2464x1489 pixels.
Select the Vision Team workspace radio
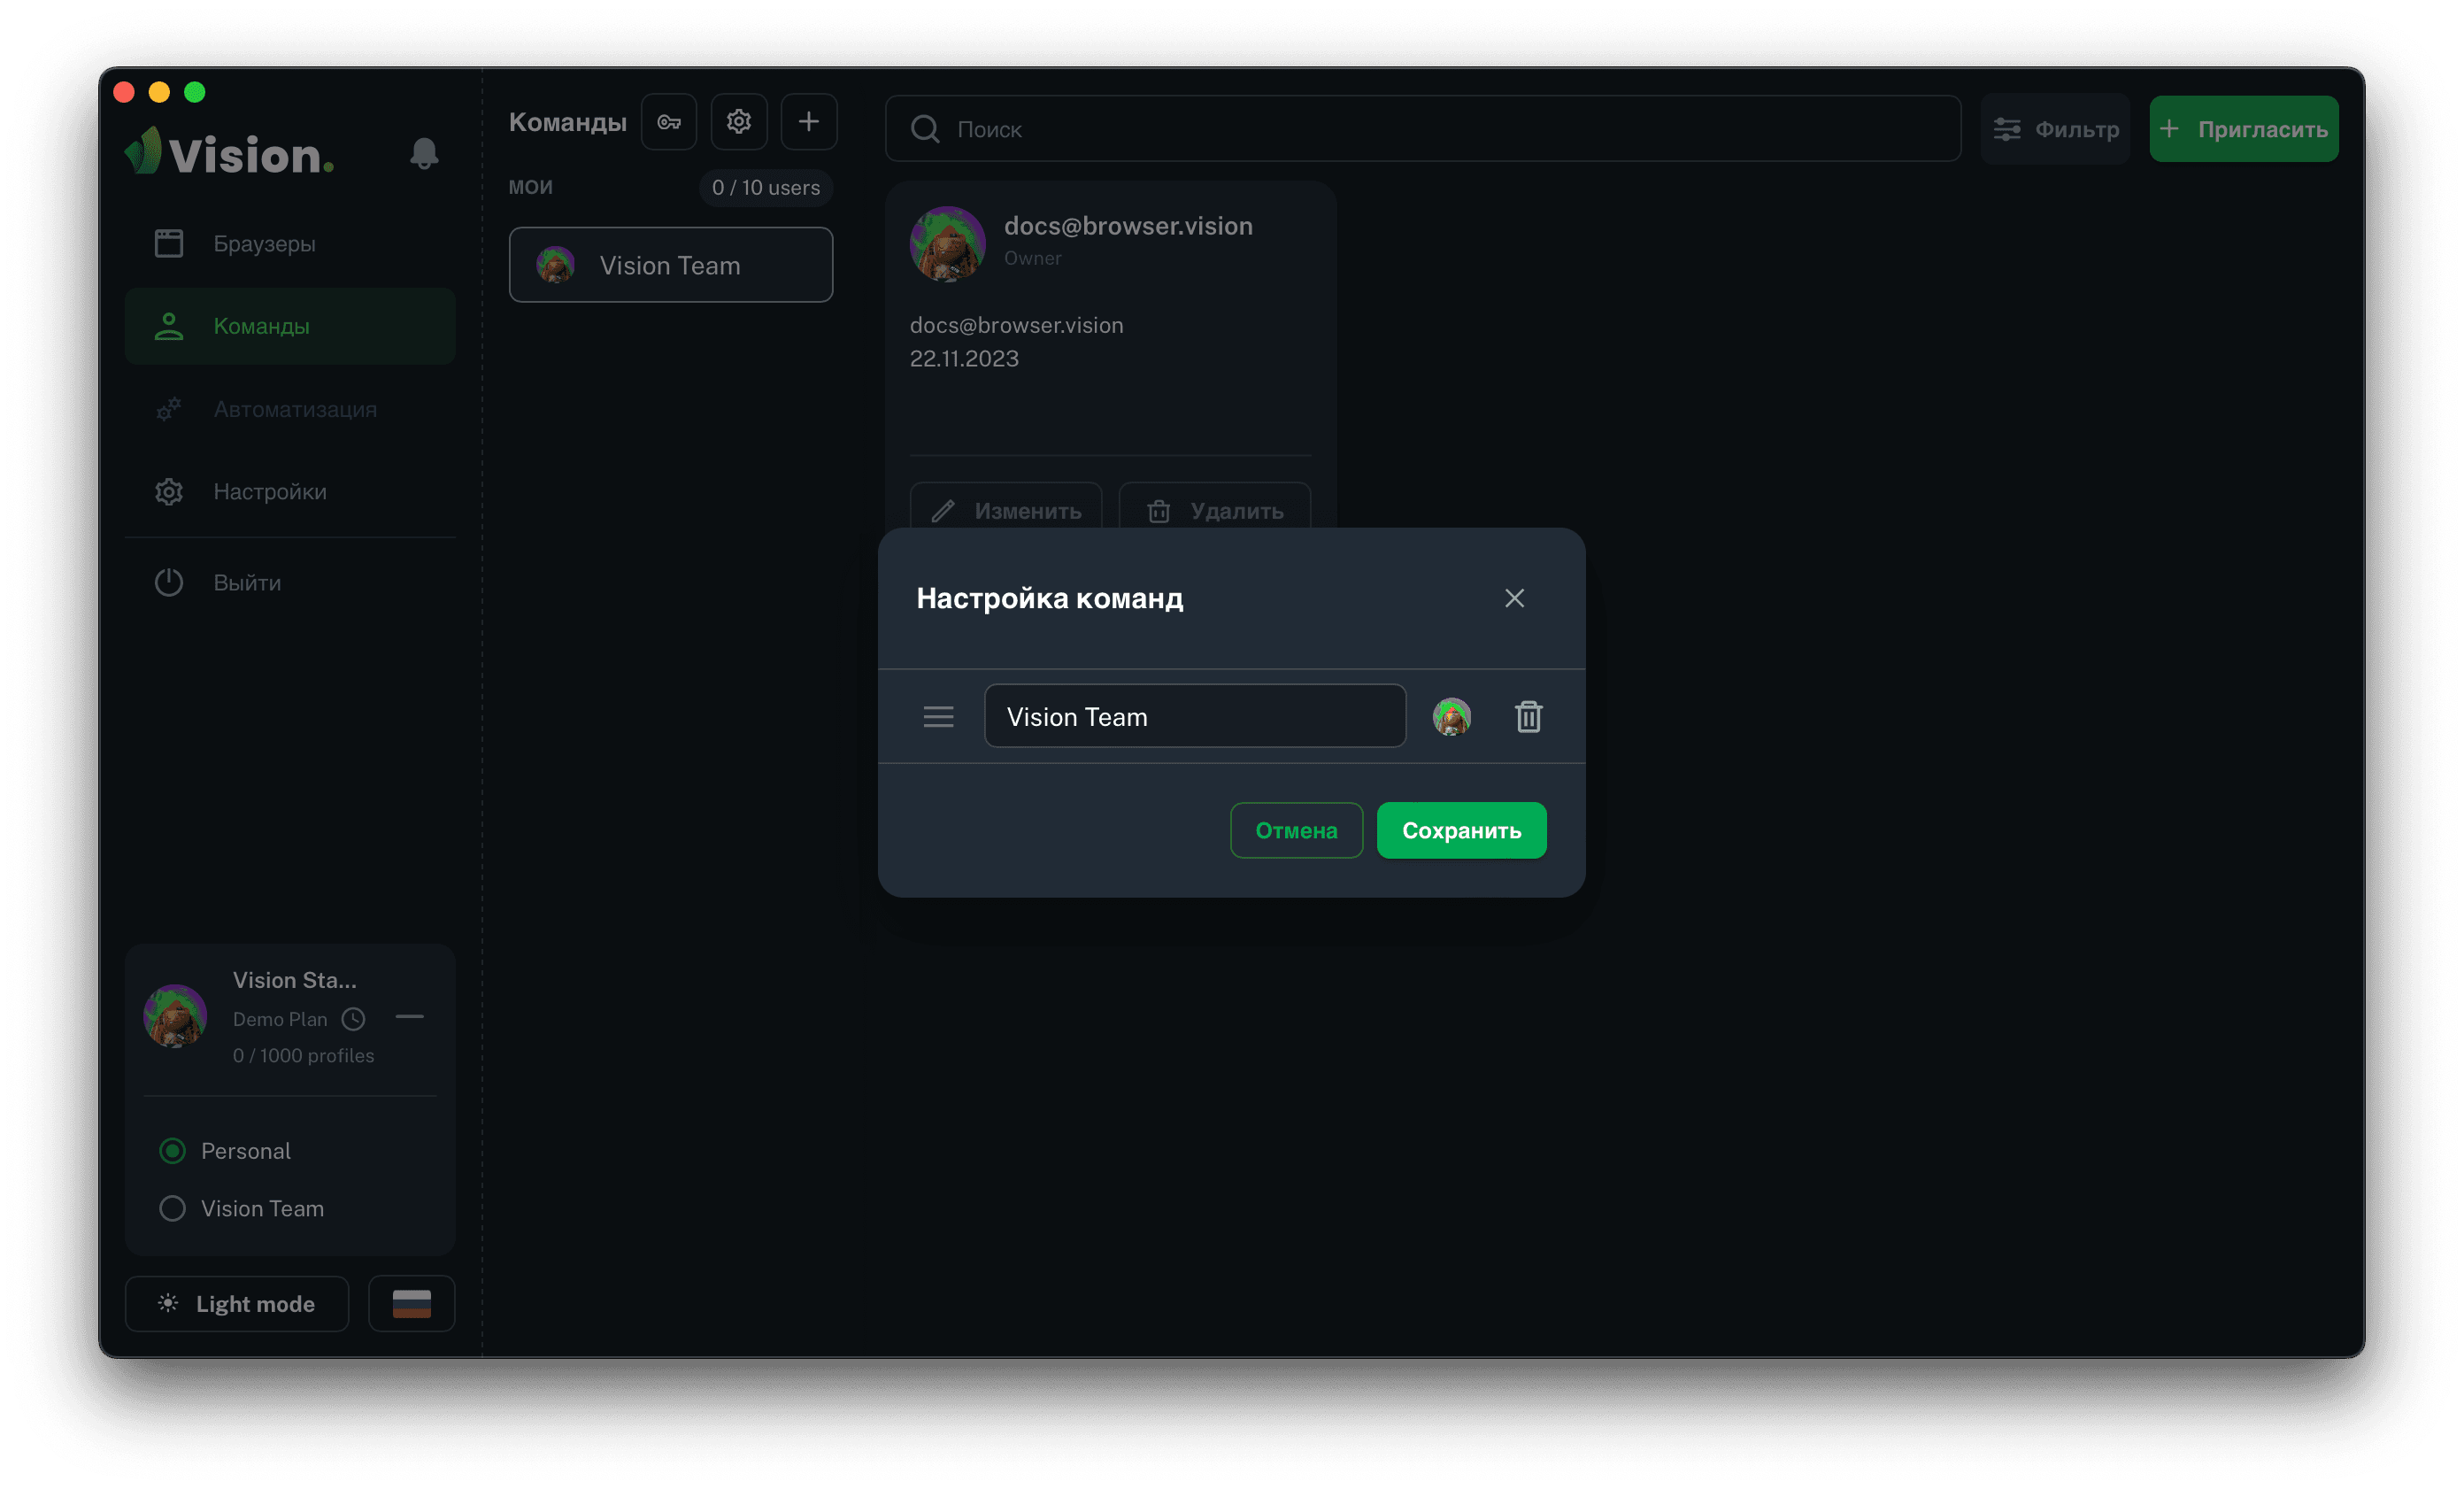pyautogui.click(x=173, y=1208)
